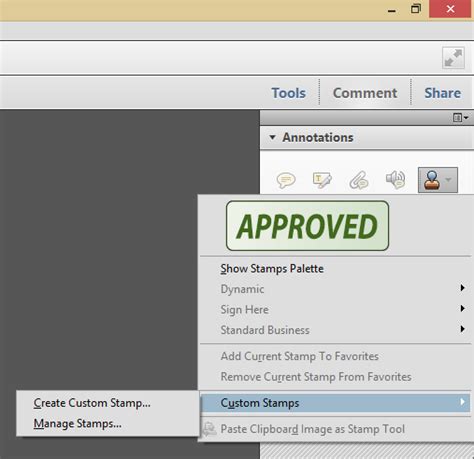Open the Share pane
The width and height of the screenshot is (474, 459).
[442, 93]
